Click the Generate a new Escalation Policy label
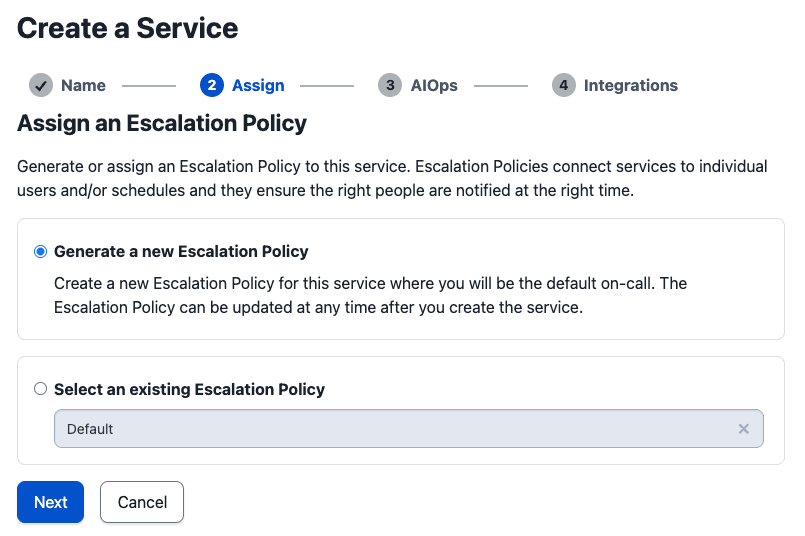Viewport: 805px width, 536px height. [x=181, y=251]
